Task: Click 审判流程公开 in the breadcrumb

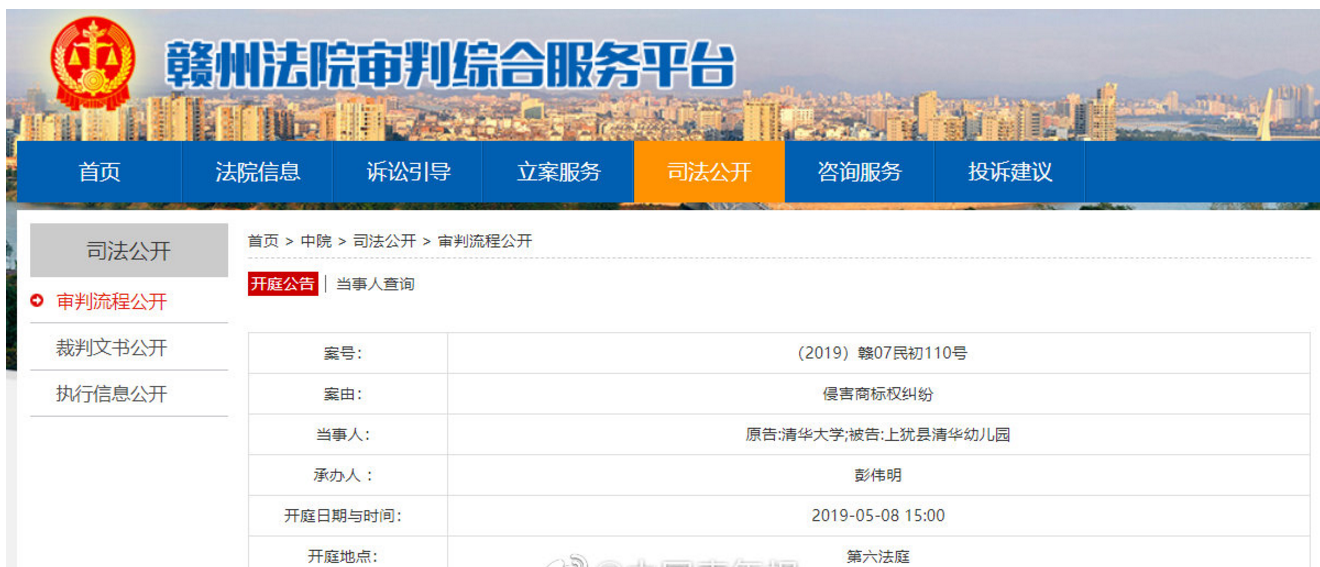Action: pyautogui.click(x=485, y=241)
